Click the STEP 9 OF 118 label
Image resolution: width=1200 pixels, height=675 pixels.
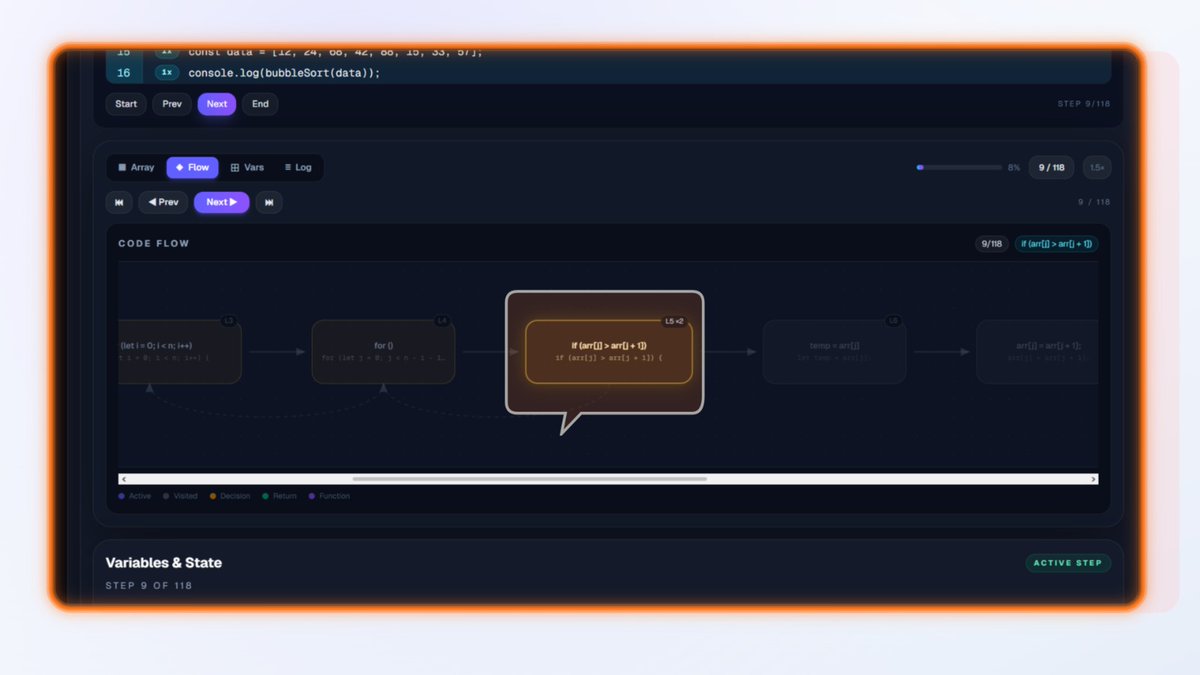(x=149, y=586)
